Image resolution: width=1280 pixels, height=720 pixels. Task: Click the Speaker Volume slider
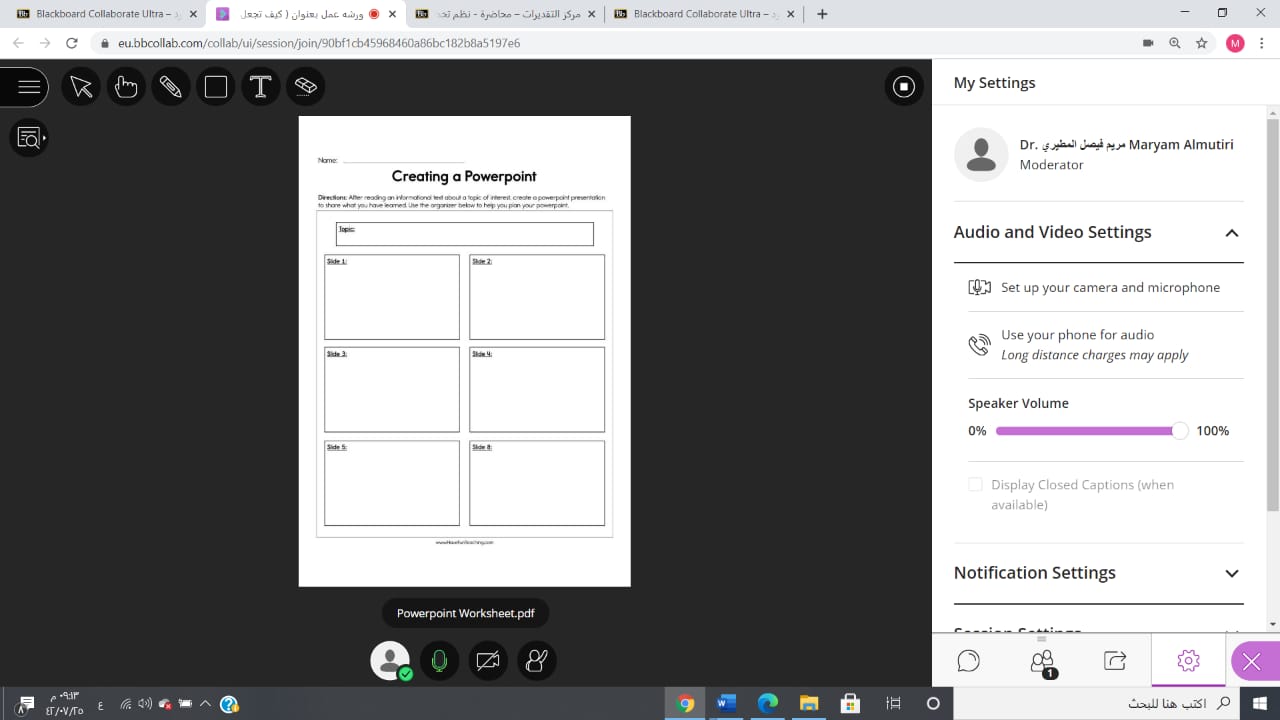1085,431
